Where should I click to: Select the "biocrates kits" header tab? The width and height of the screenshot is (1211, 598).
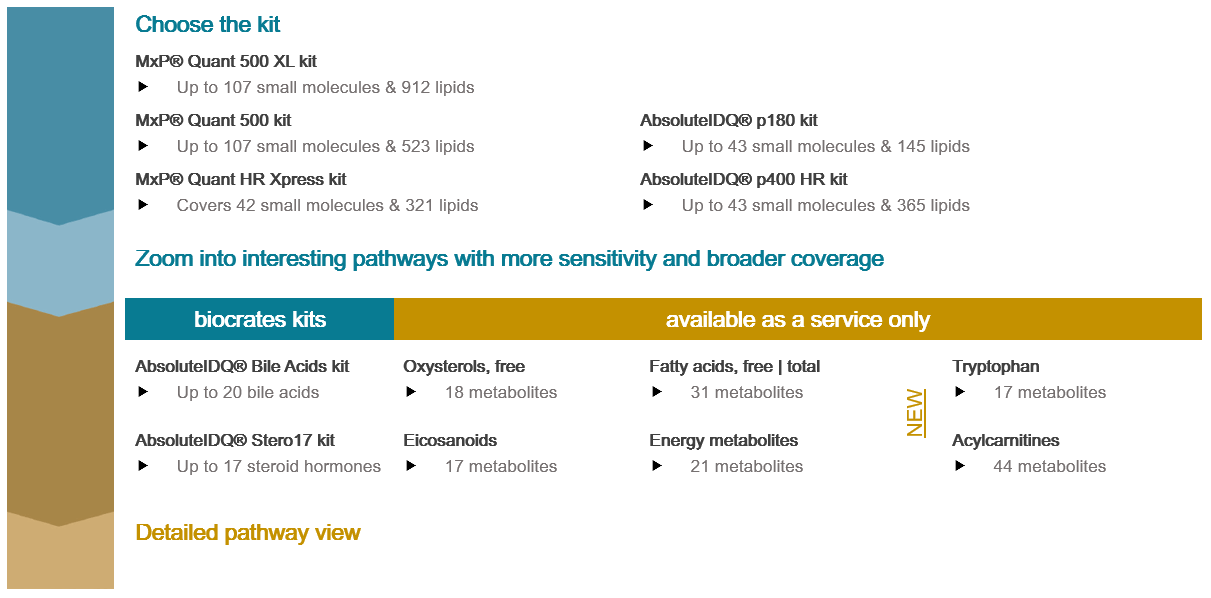tap(260, 320)
